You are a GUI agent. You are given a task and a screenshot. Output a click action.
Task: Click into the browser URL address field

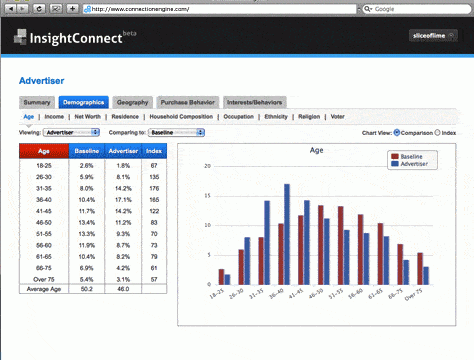220,9
